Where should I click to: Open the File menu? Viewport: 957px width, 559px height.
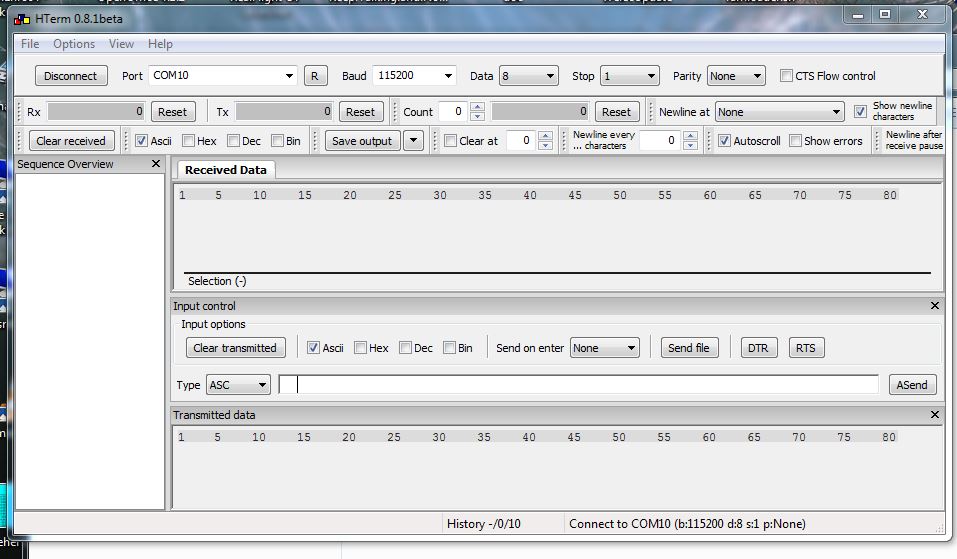pos(30,44)
